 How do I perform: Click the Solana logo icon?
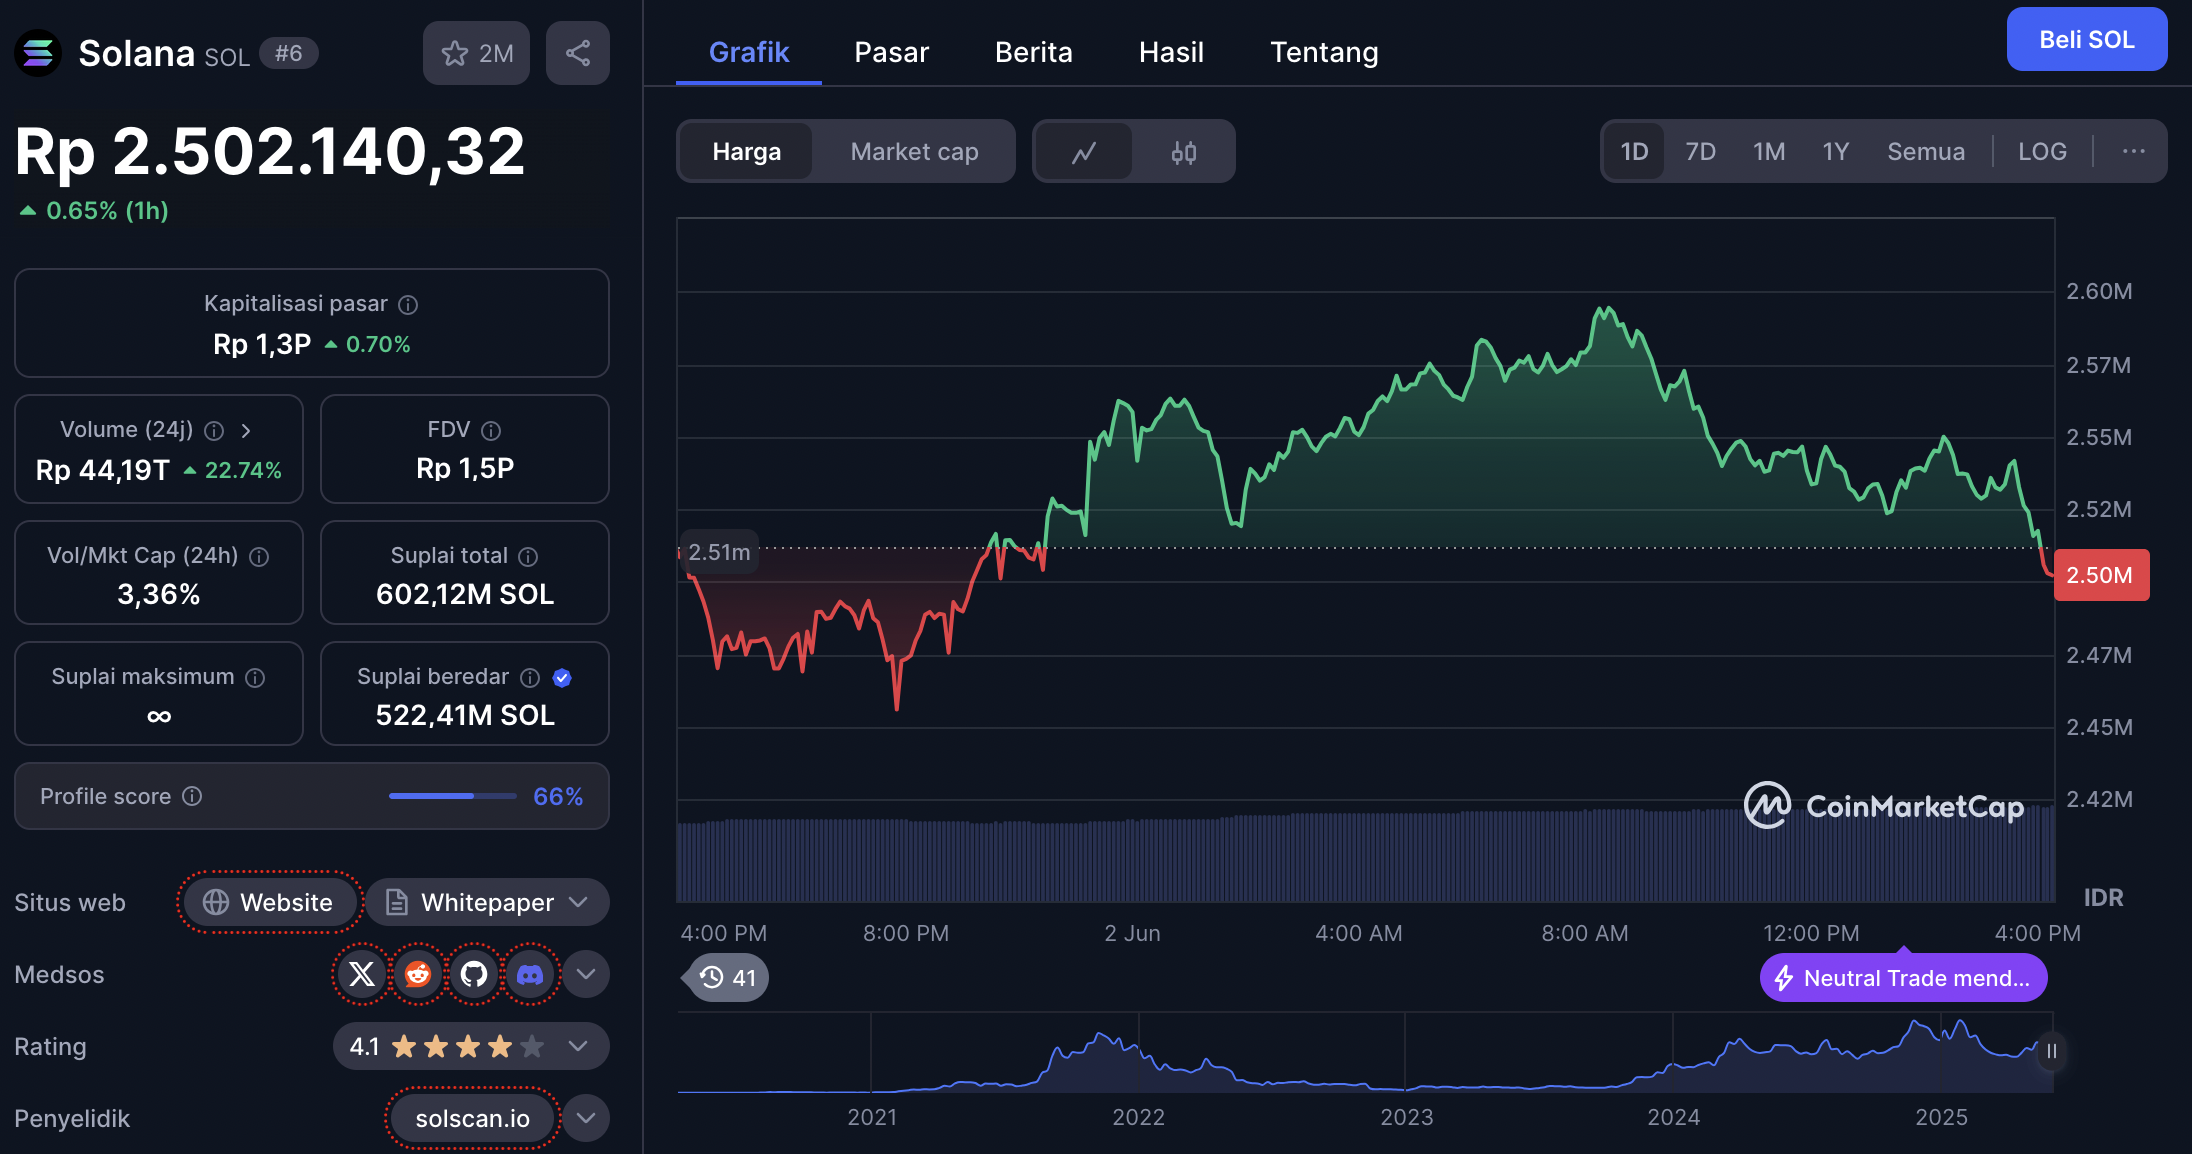pyautogui.click(x=38, y=53)
